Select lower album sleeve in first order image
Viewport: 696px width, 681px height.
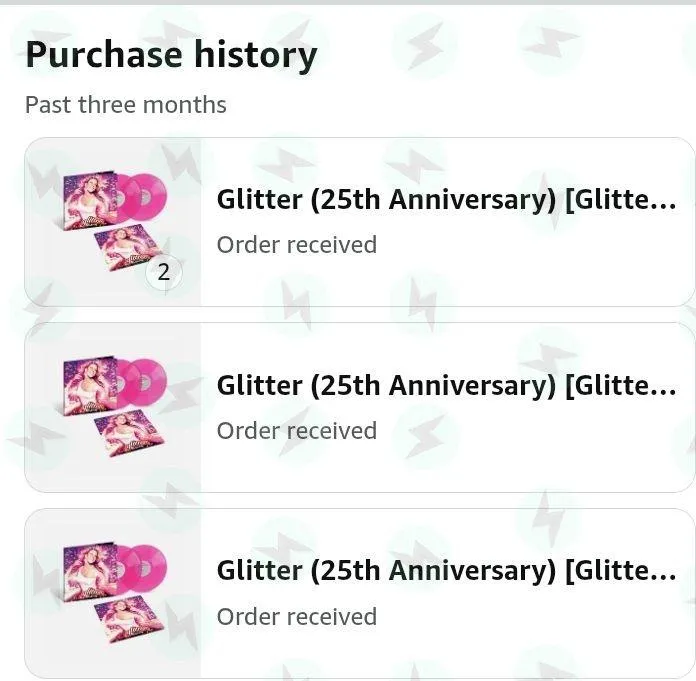point(128,247)
